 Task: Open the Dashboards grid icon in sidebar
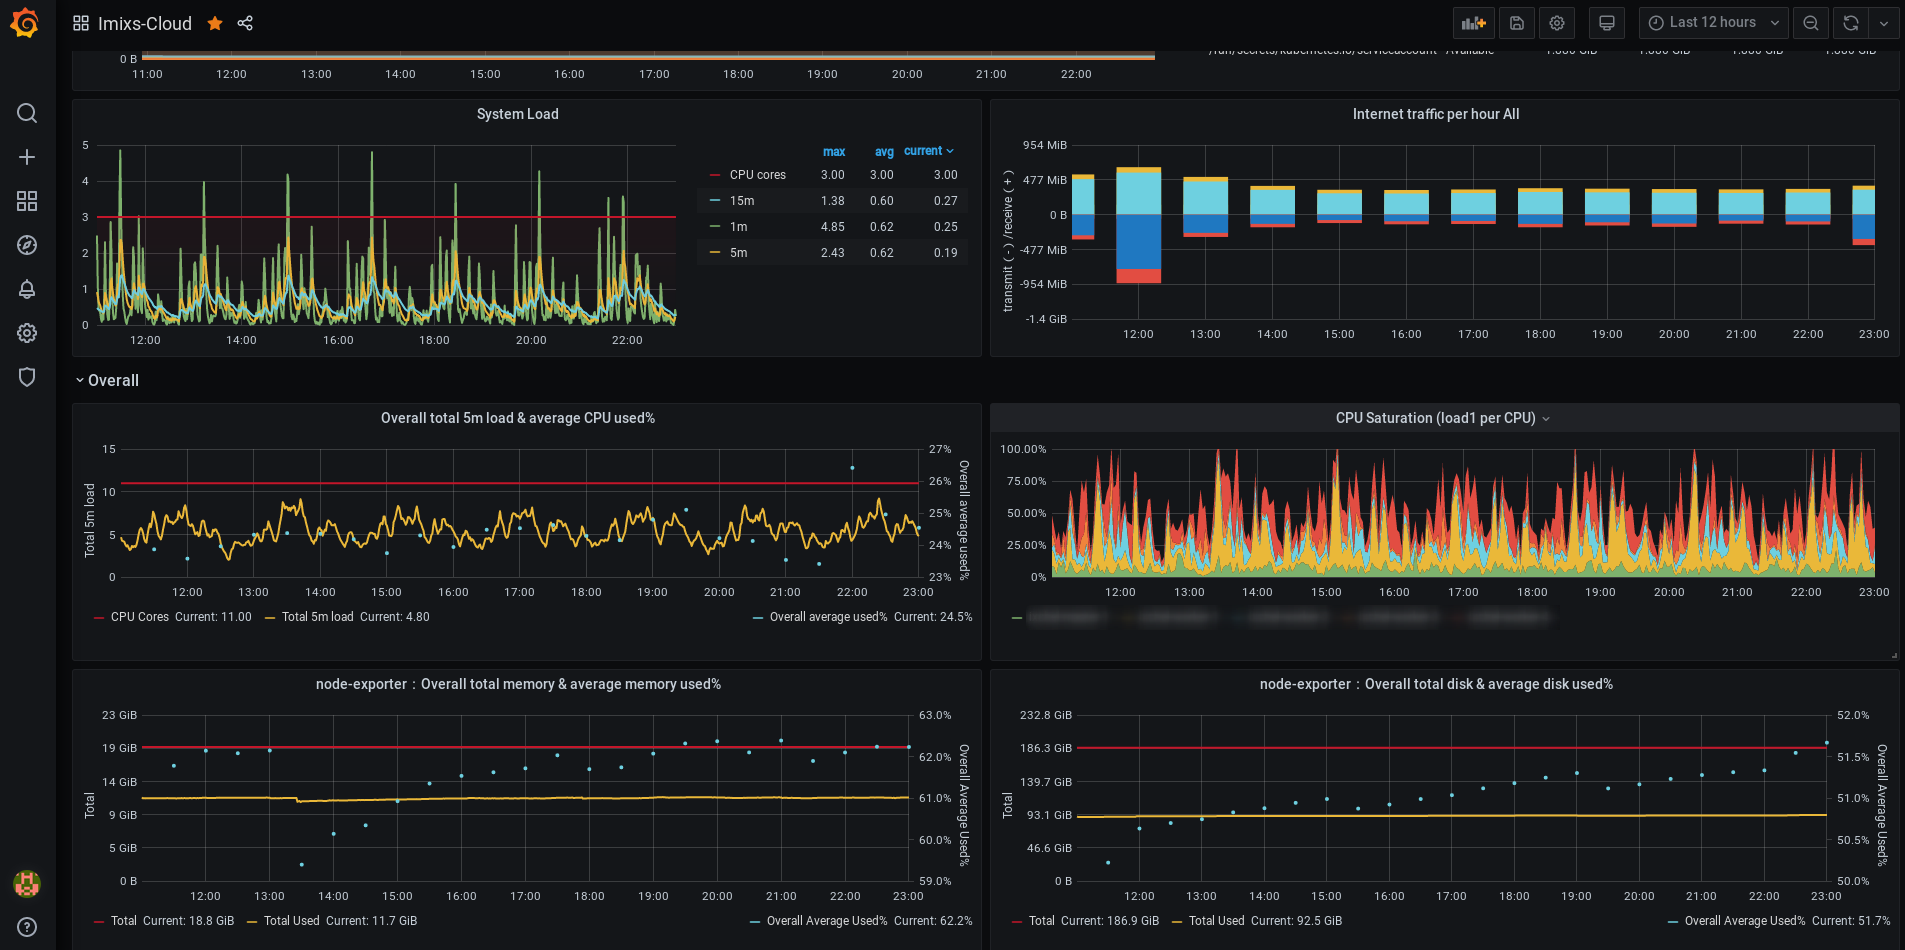coord(27,201)
